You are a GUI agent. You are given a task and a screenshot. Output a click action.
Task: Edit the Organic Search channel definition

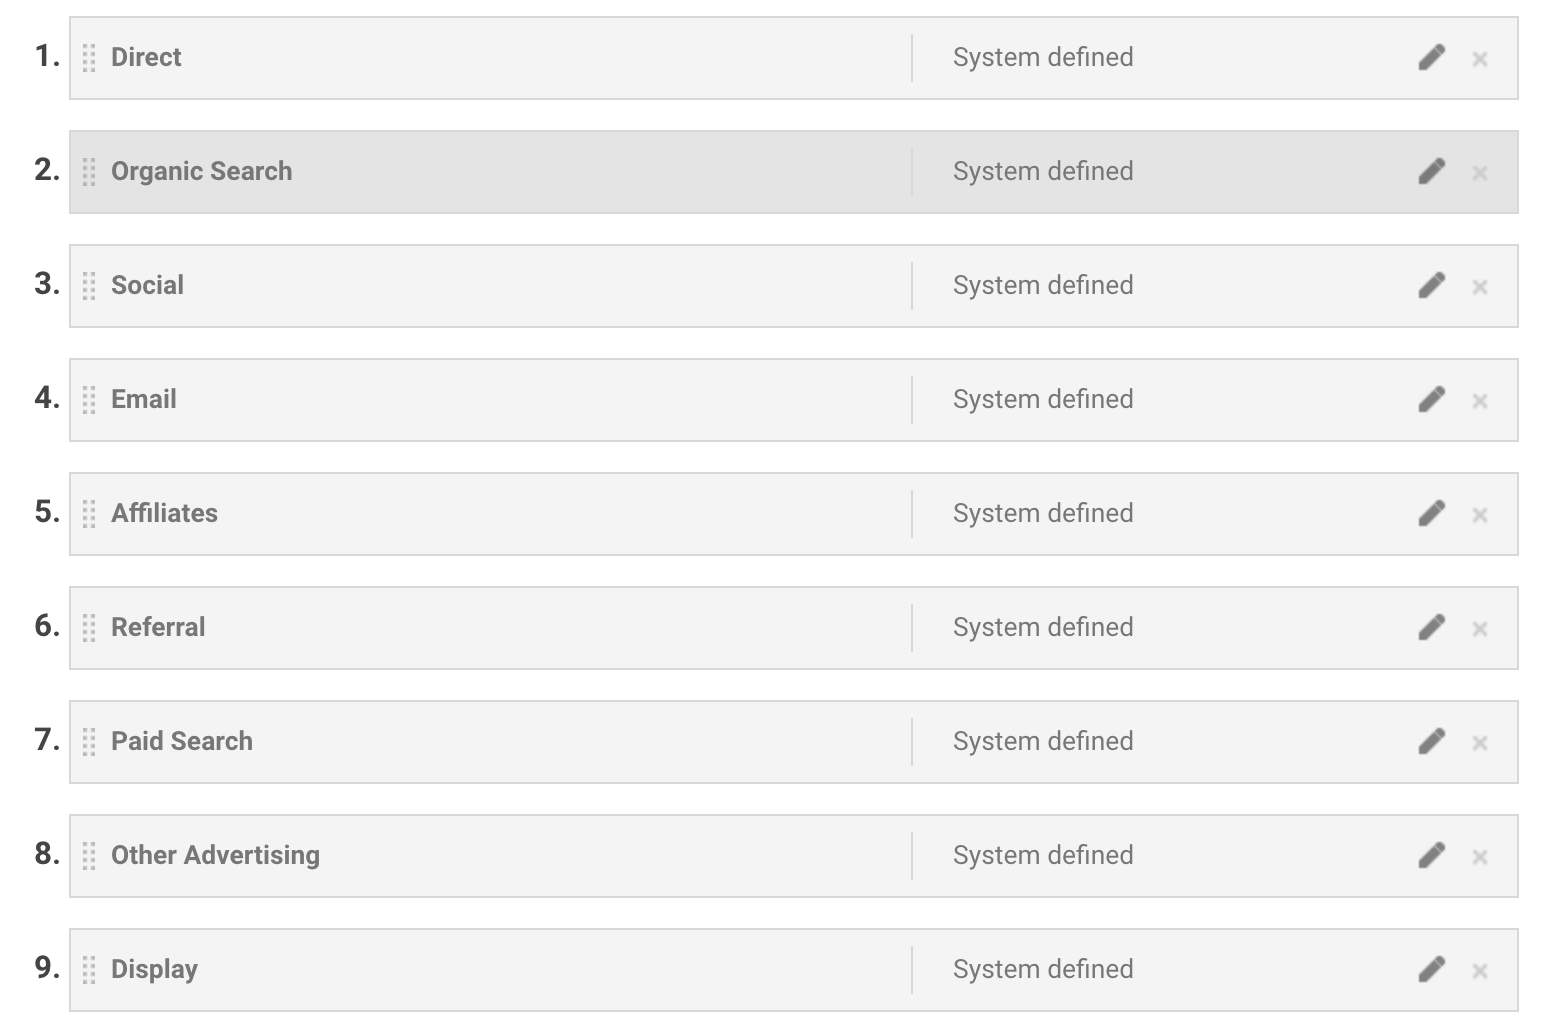point(1431,172)
